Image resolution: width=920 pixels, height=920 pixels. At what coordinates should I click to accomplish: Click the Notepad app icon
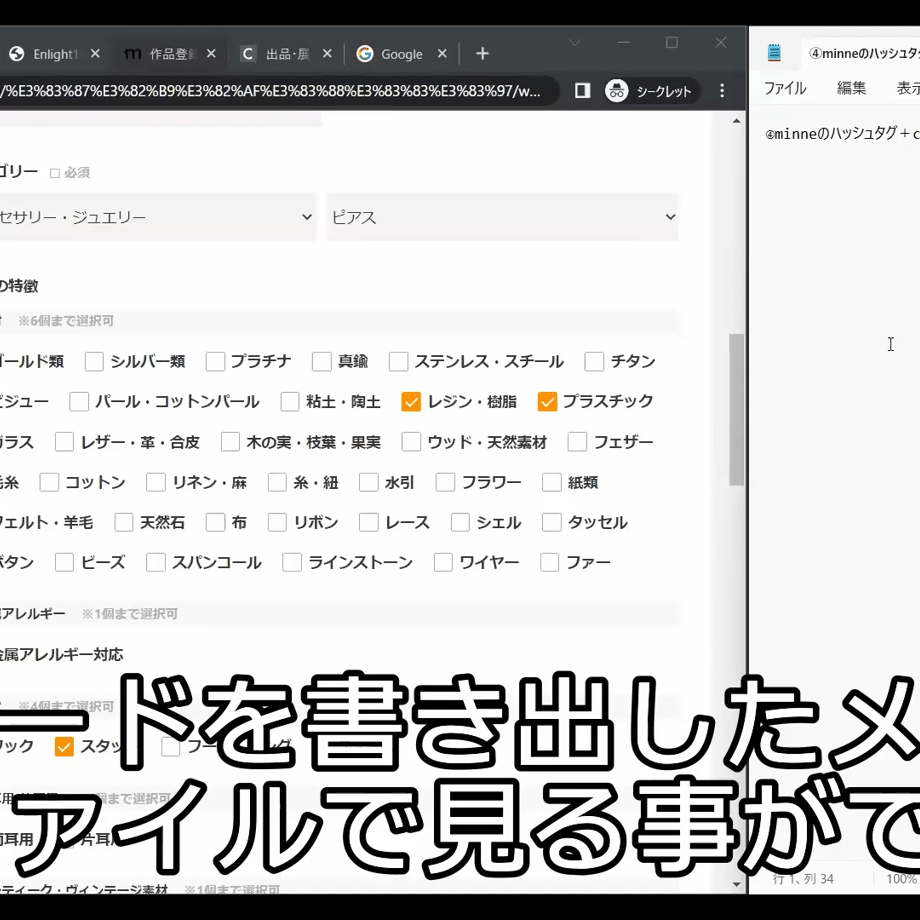pyautogui.click(x=774, y=53)
